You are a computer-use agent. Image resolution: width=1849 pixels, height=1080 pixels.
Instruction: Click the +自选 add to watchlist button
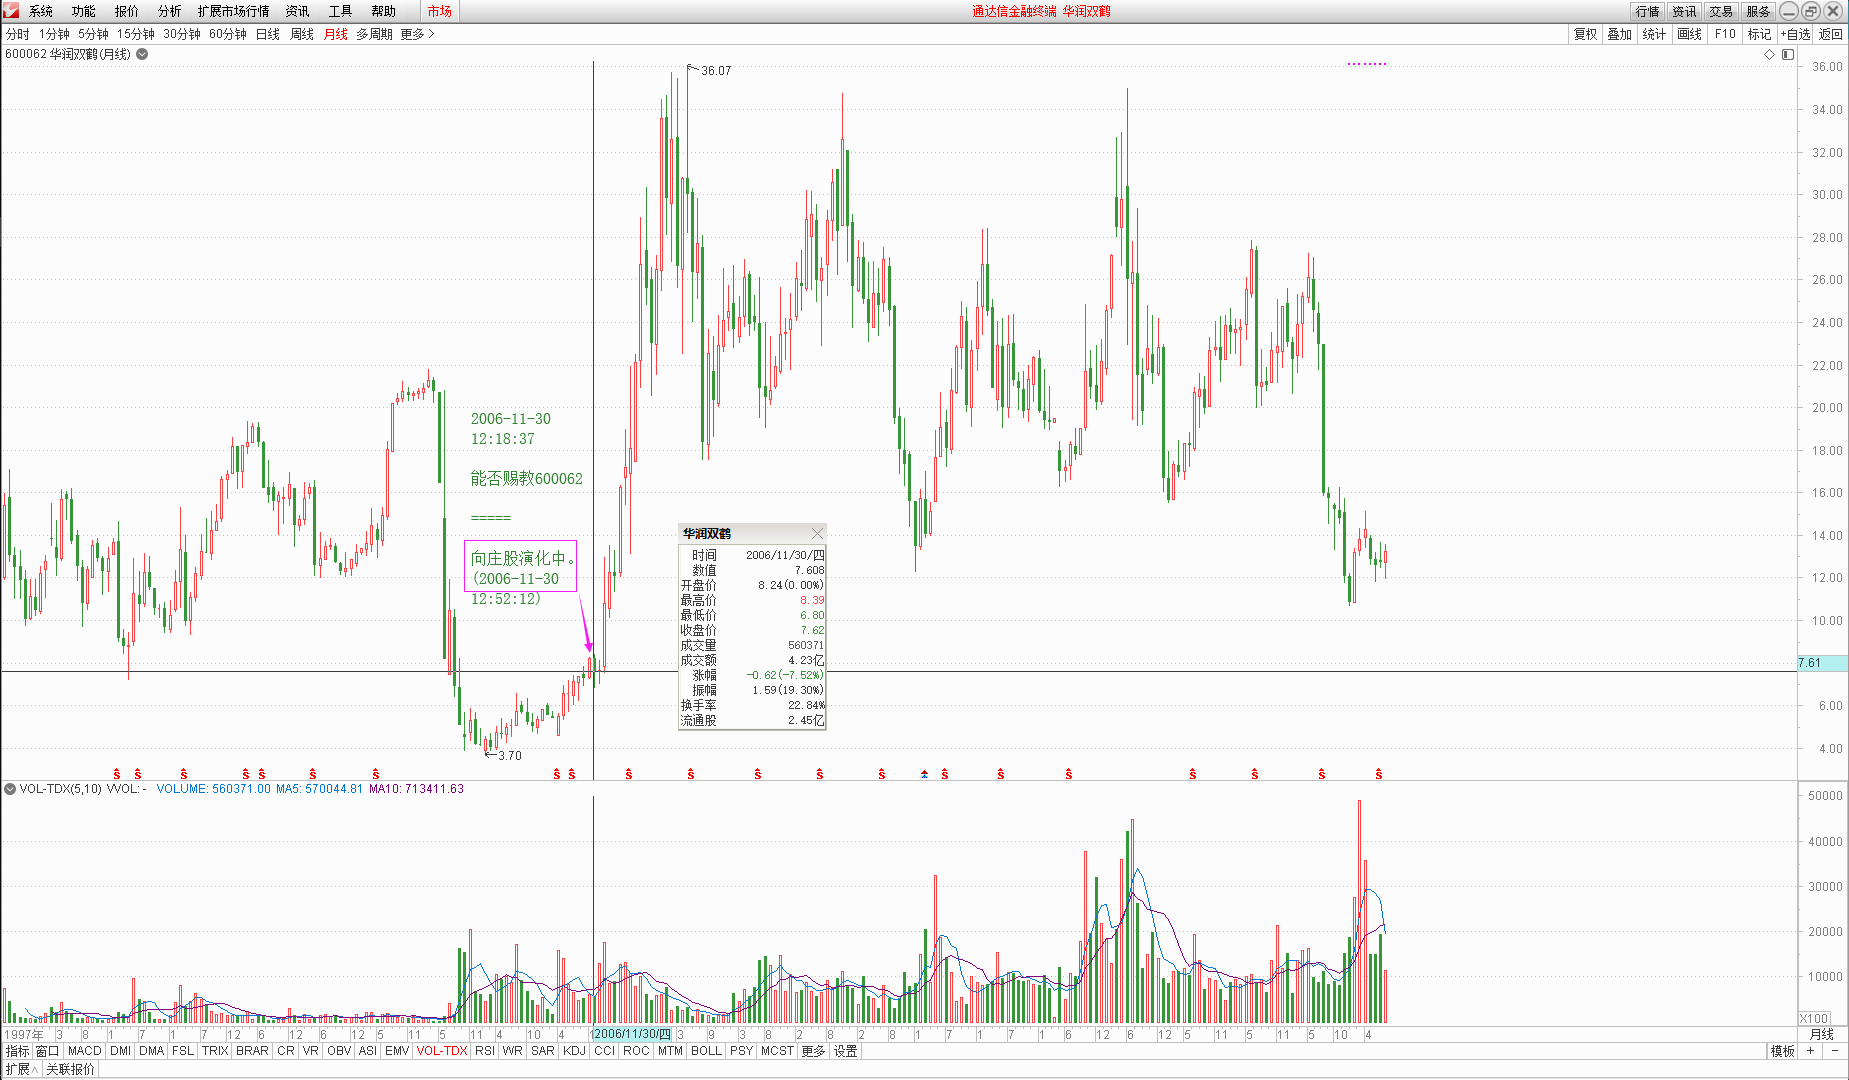click(x=1795, y=34)
